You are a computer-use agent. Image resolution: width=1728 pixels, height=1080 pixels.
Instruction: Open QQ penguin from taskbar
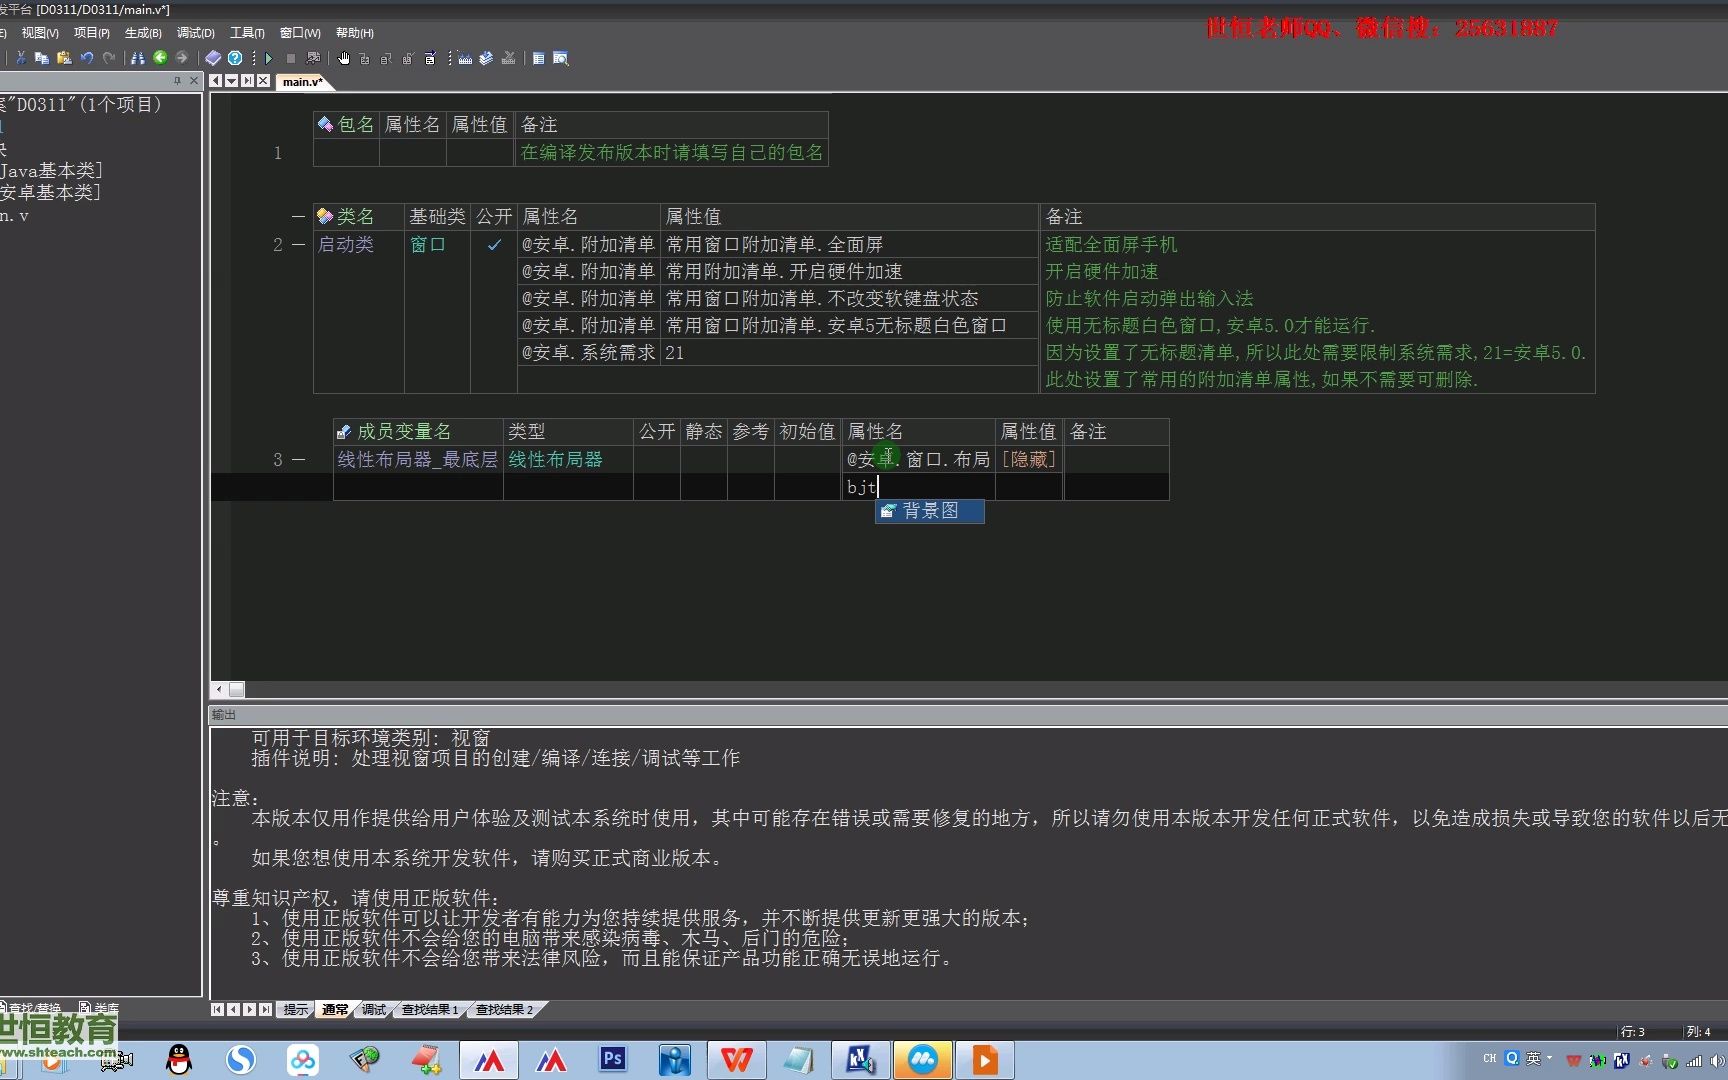pyautogui.click(x=179, y=1059)
